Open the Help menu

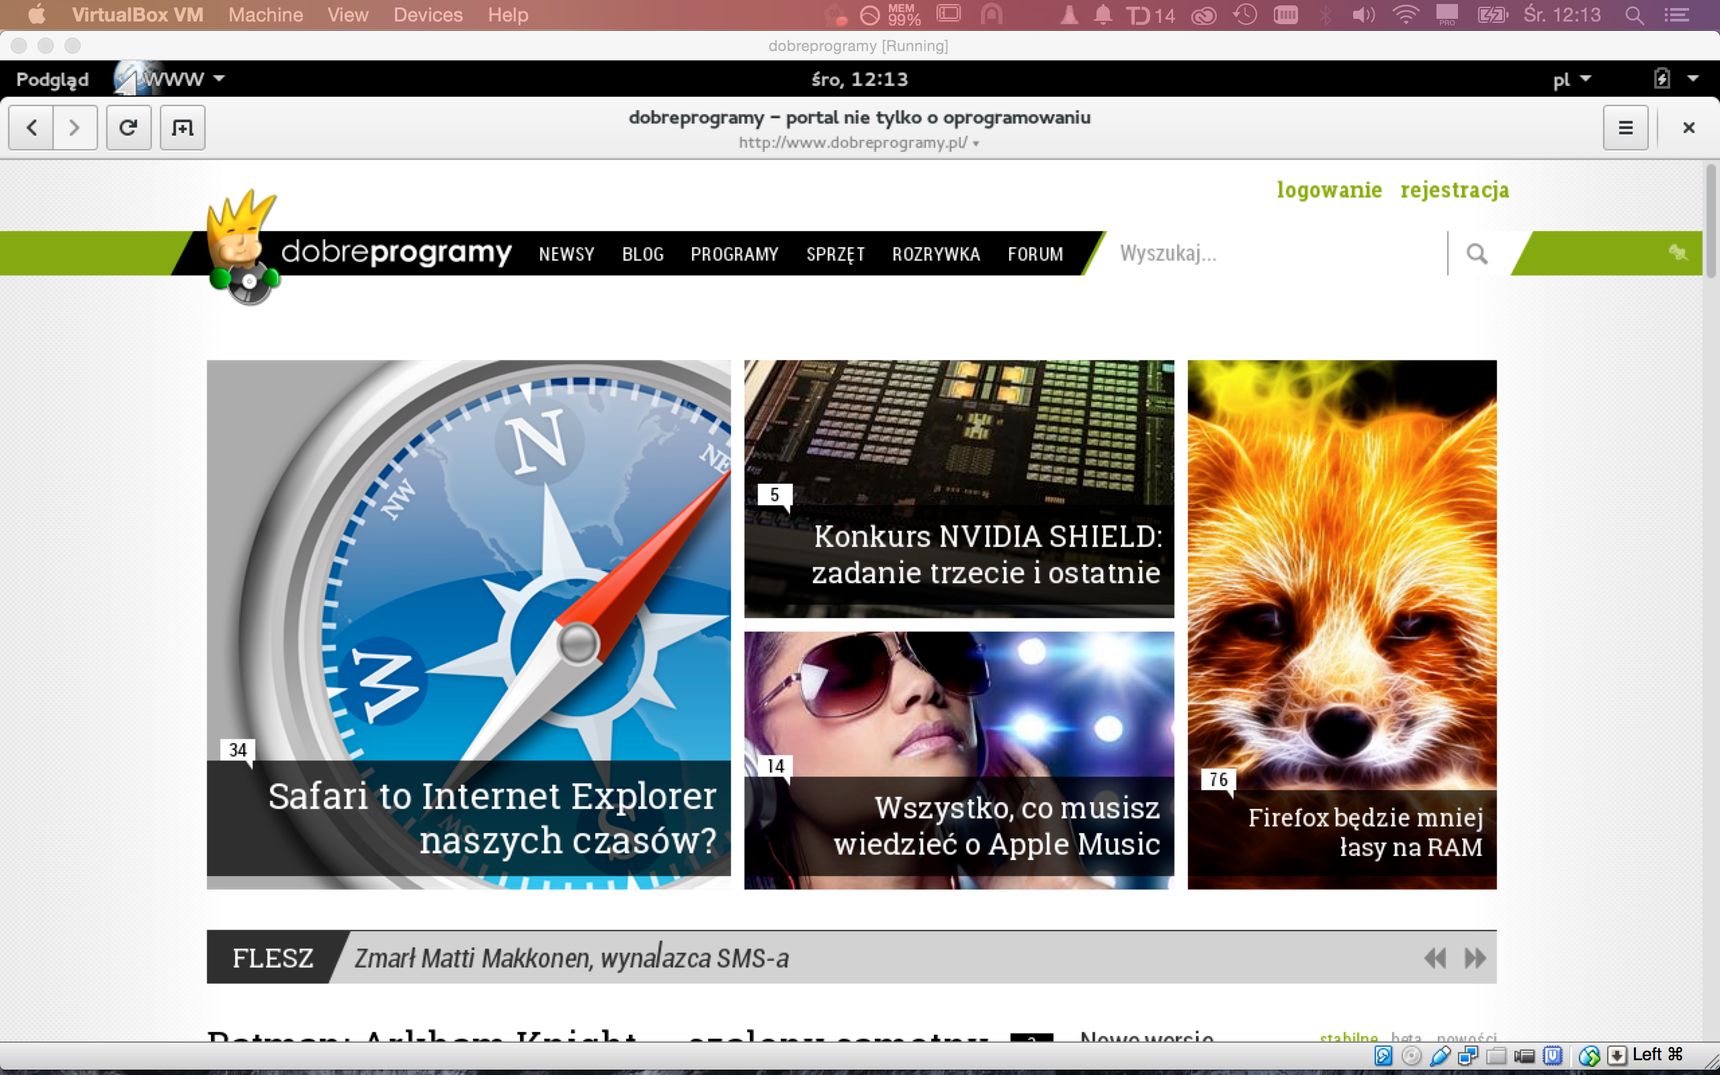point(508,15)
